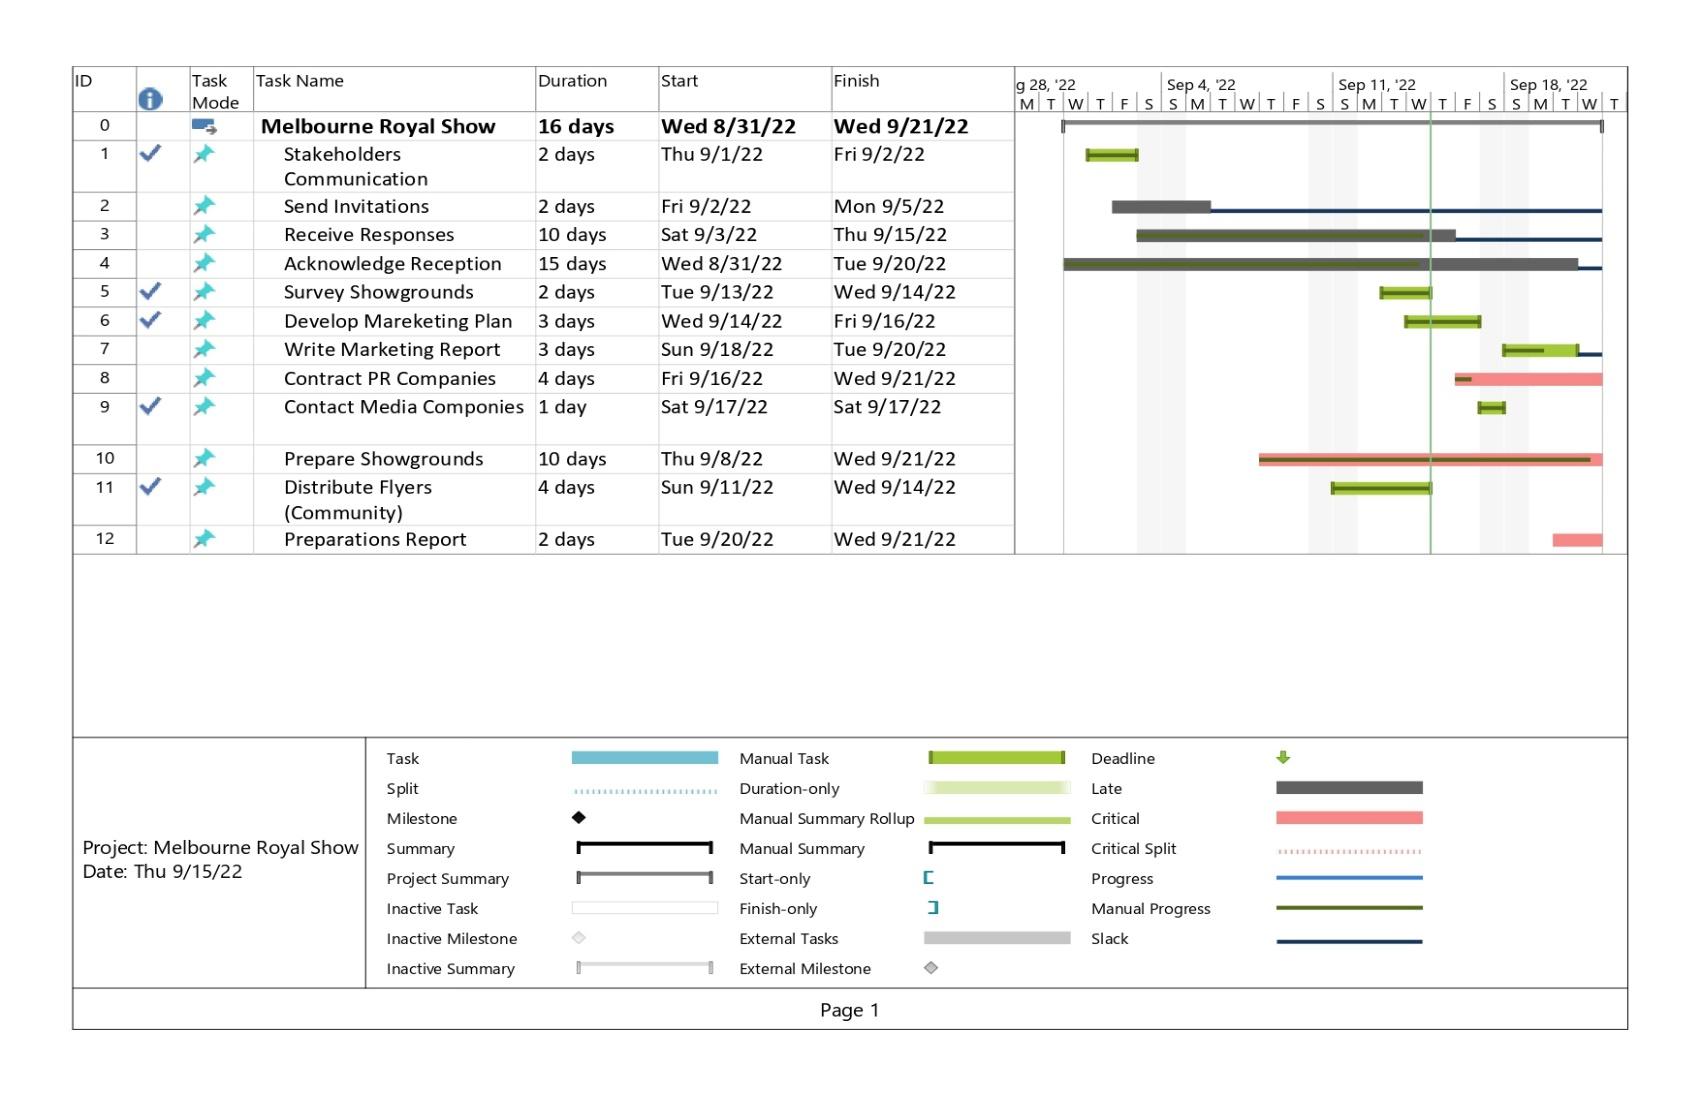
Task: Click the Develop Marketing Plan Gantt bar
Action: (x=1442, y=321)
